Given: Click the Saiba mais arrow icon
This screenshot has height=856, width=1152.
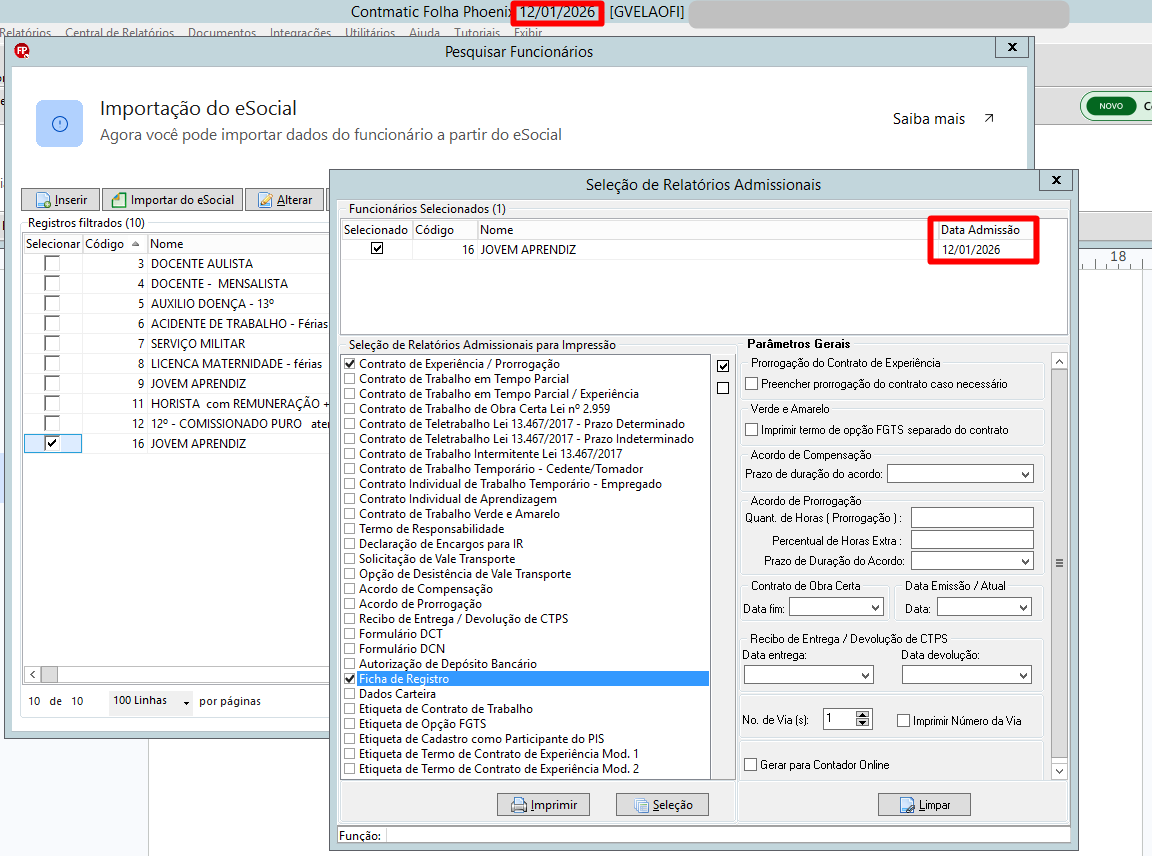Looking at the screenshot, I should pyautogui.click(x=989, y=118).
